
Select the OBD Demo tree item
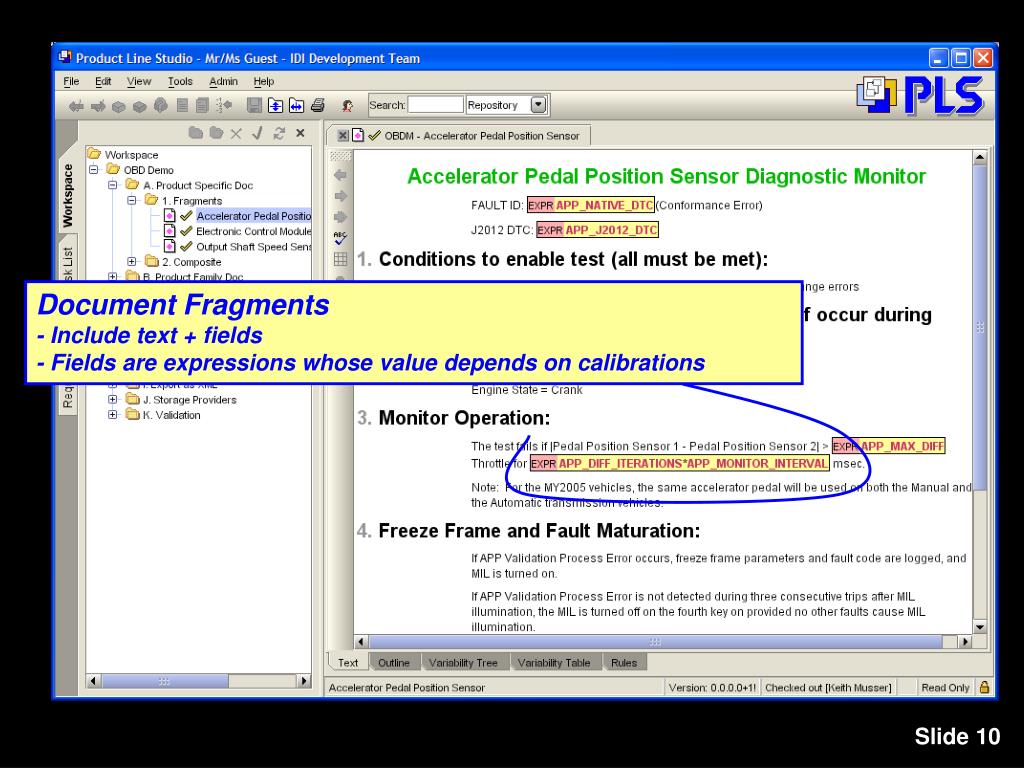tap(149, 170)
